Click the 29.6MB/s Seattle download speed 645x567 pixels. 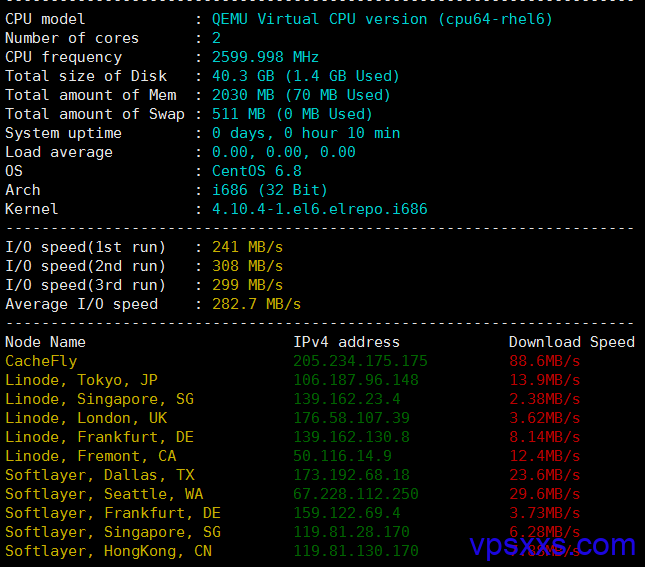click(545, 494)
